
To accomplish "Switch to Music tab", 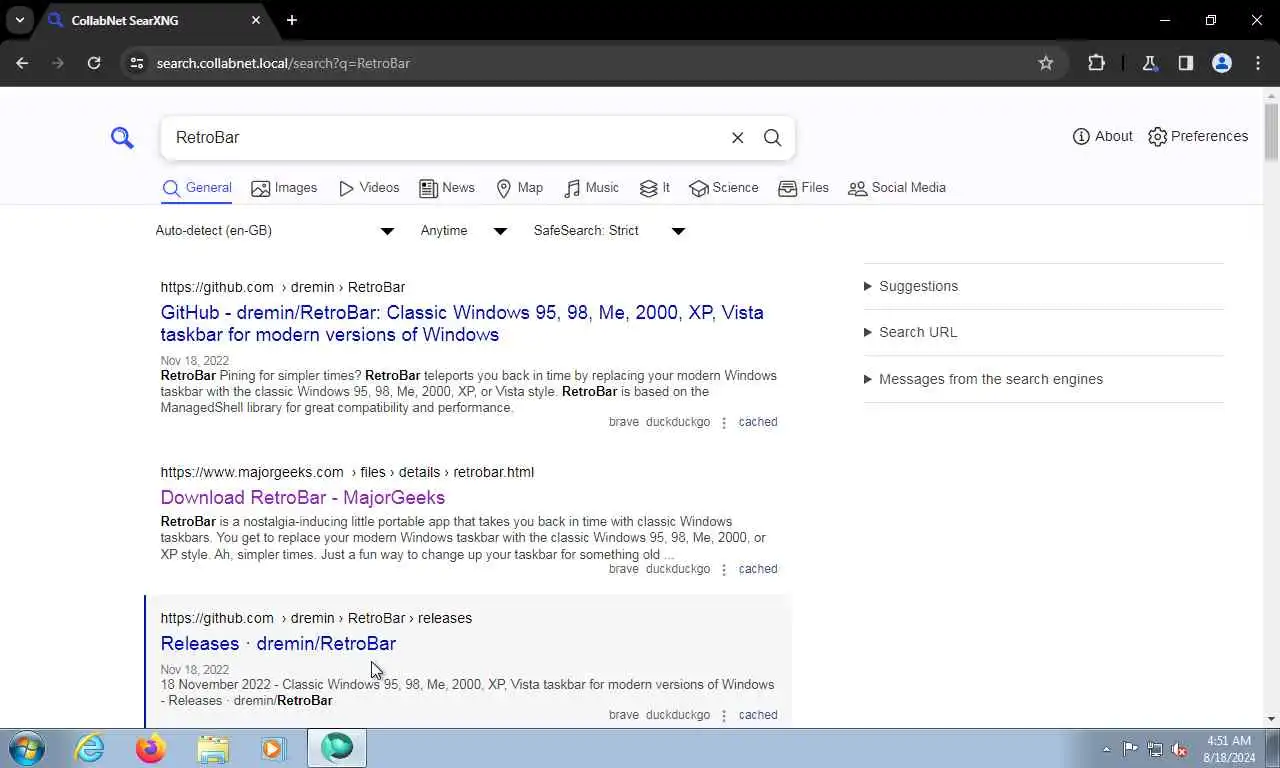I will [592, 188].
